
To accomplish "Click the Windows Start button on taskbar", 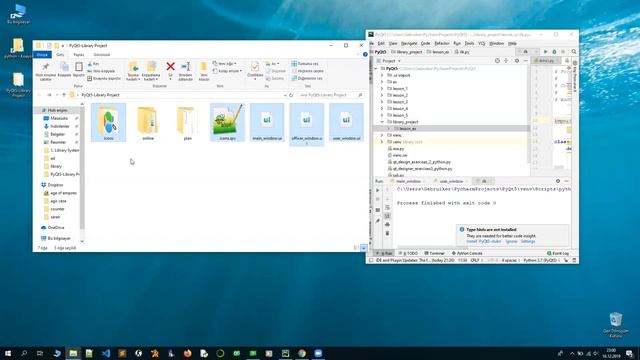I will [8, 353].
